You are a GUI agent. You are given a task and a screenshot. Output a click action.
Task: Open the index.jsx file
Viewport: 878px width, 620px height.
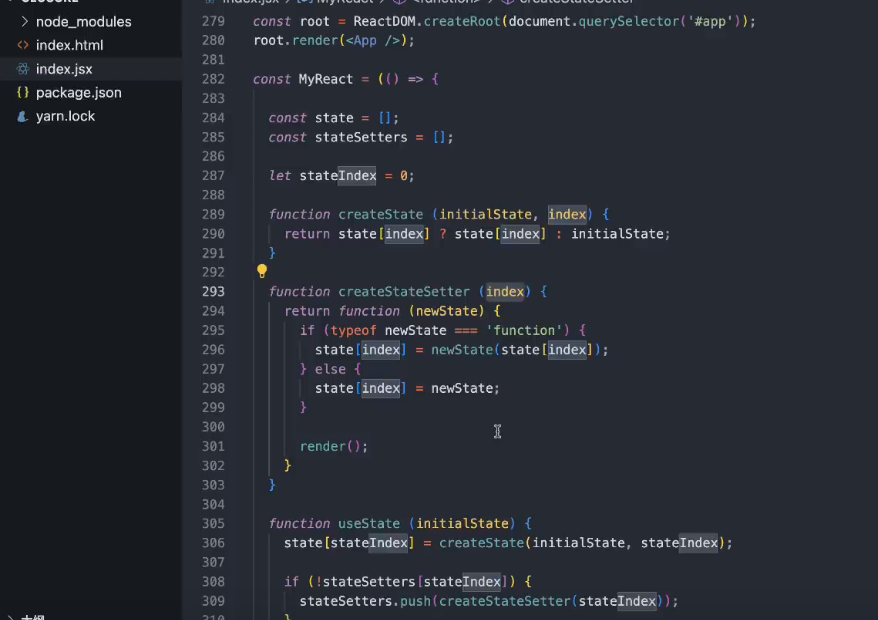64,69
